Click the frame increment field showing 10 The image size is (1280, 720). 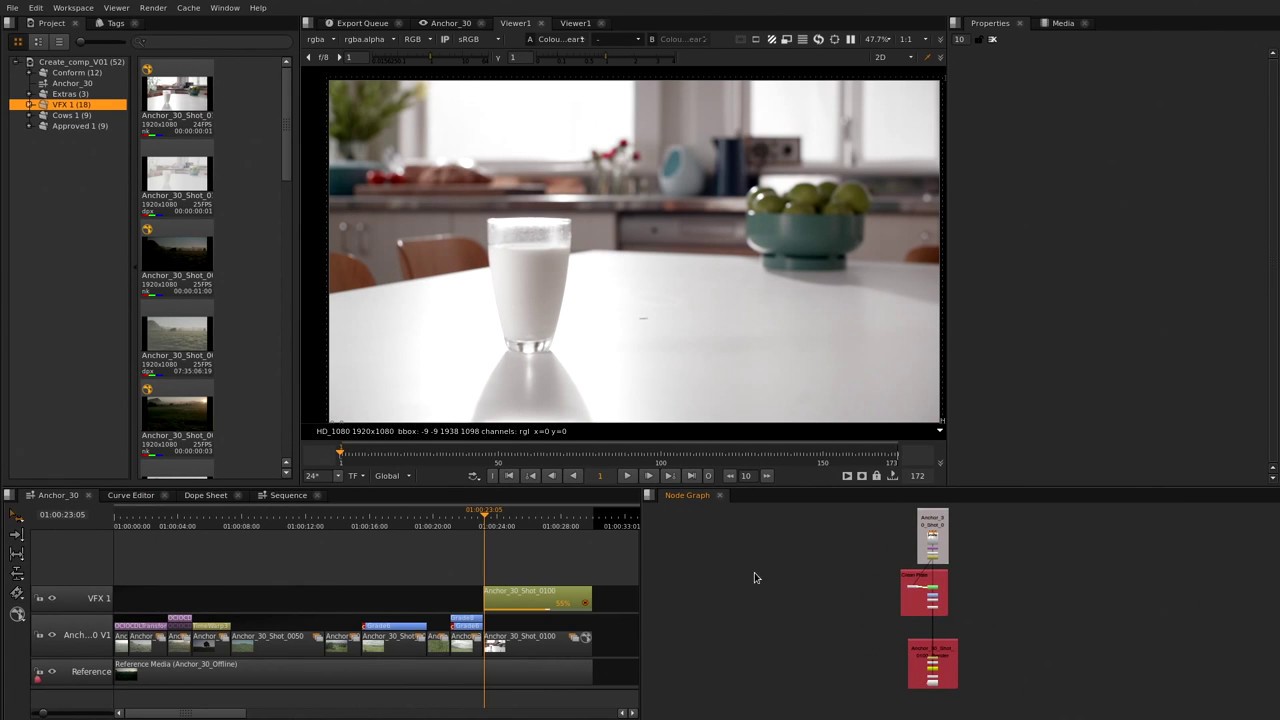click(746, 476)
